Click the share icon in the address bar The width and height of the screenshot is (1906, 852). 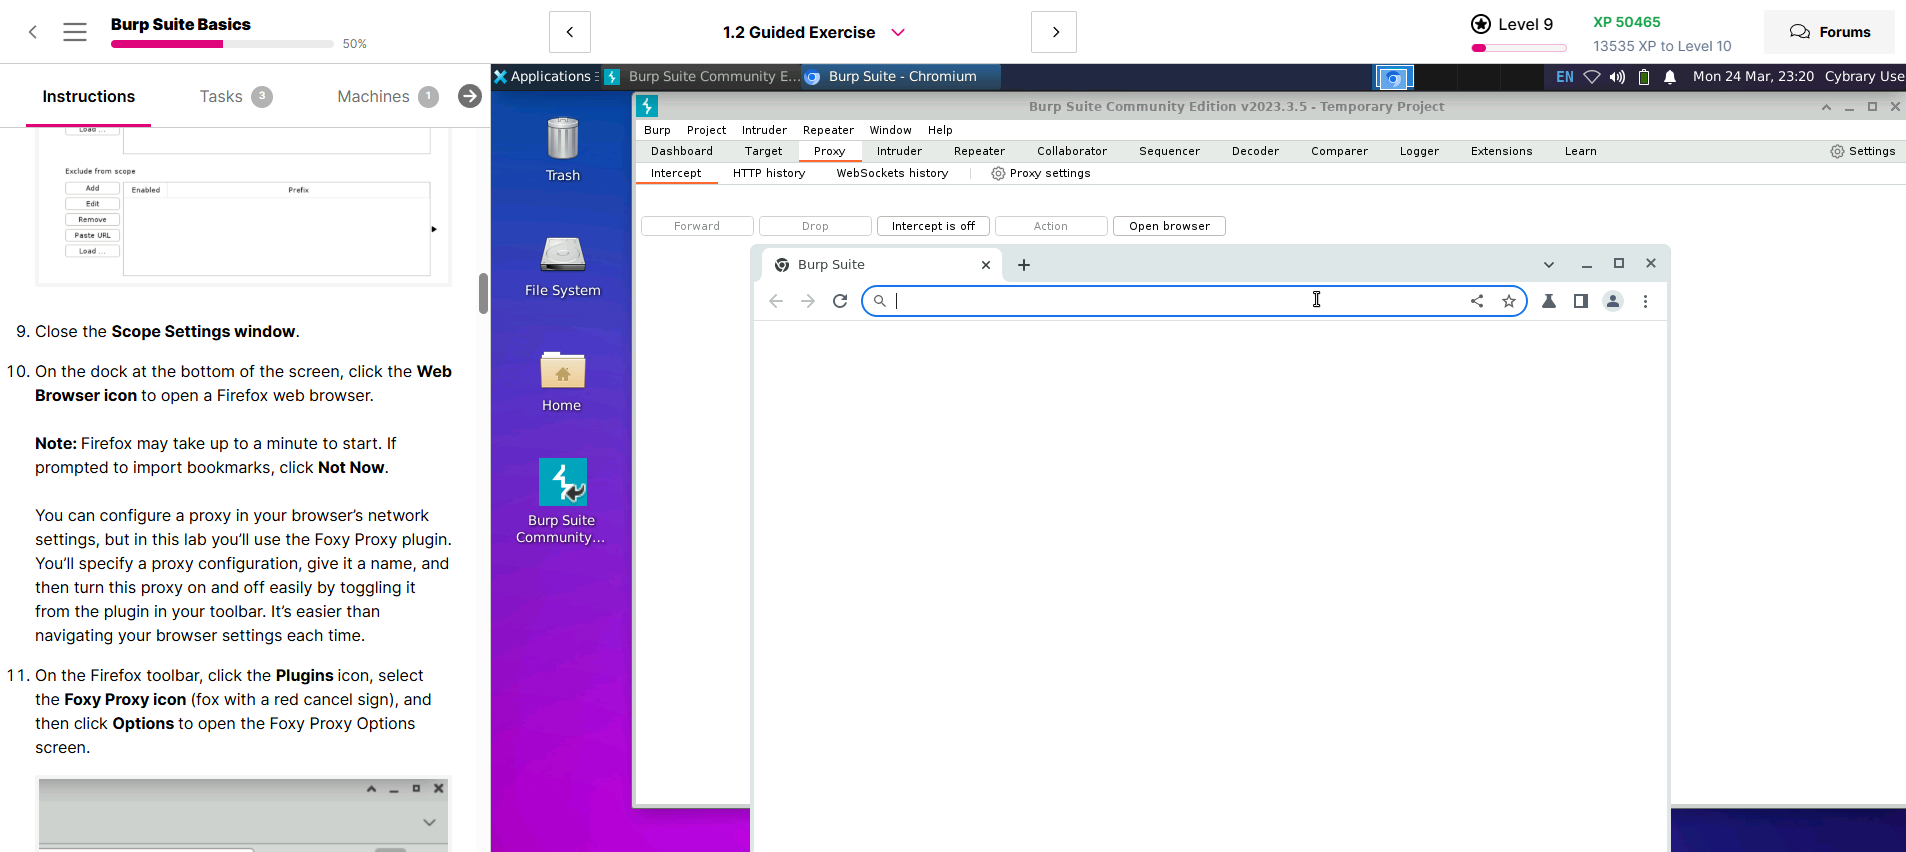tap(1477, 301)
